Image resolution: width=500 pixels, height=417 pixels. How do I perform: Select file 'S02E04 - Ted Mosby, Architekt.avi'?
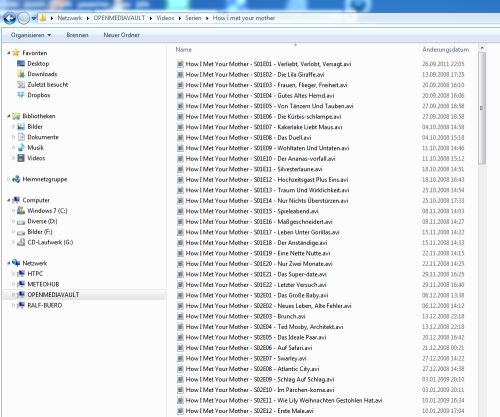(264, 327)
